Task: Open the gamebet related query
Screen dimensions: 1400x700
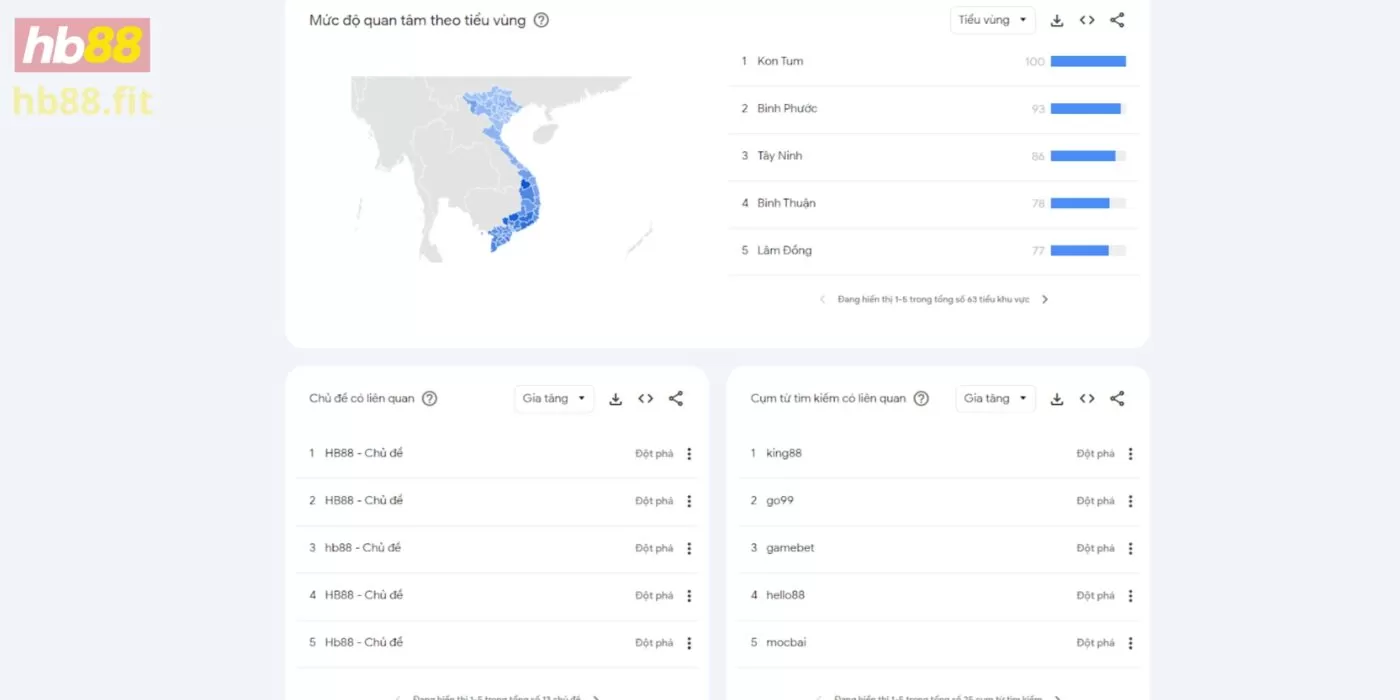Action: (790, 548)
